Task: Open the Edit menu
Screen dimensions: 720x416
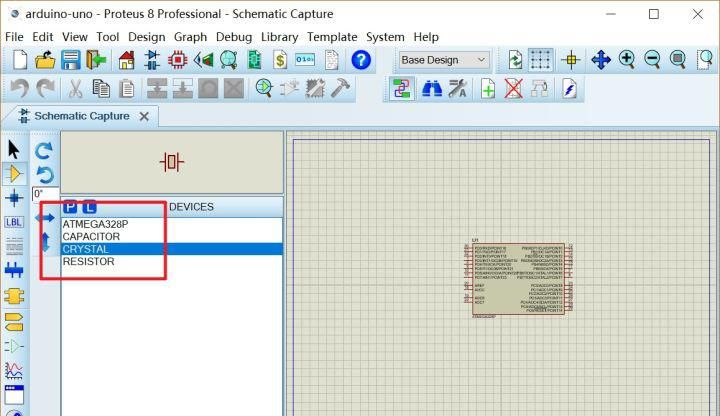Action: (43, 37)
